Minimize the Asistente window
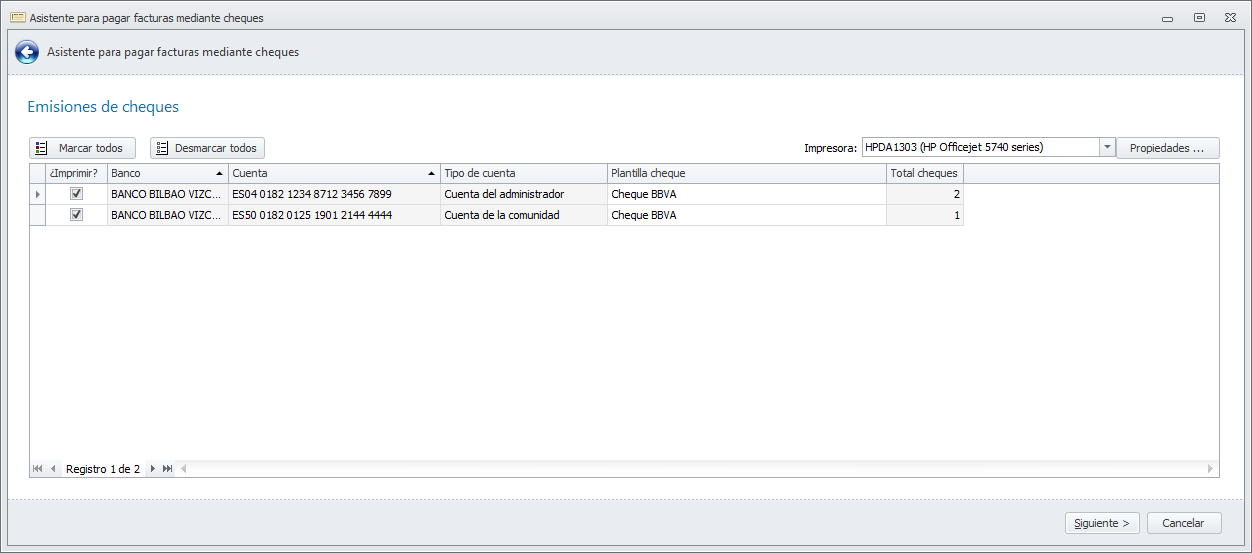Viewport: 1252px width, 553px height. [1166, 18]
